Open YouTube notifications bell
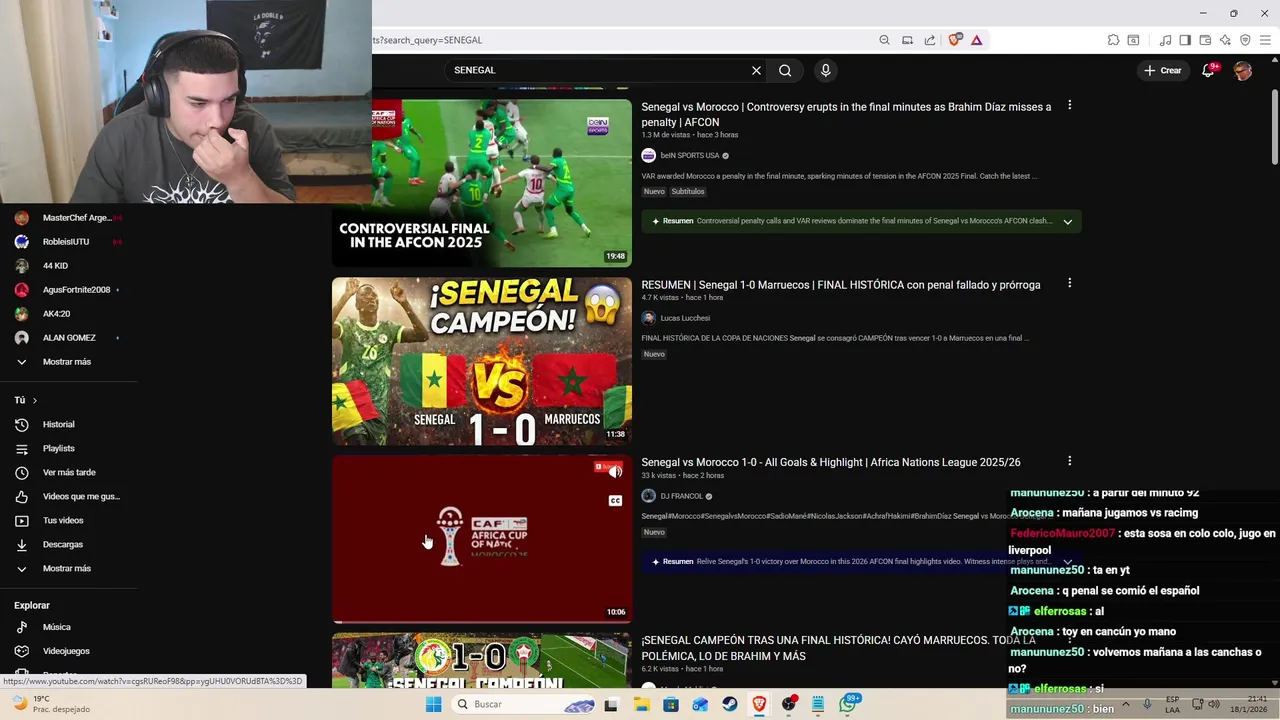This screenshot has height=720, width=1280. pyautogui.click(x=1208, y=70)
